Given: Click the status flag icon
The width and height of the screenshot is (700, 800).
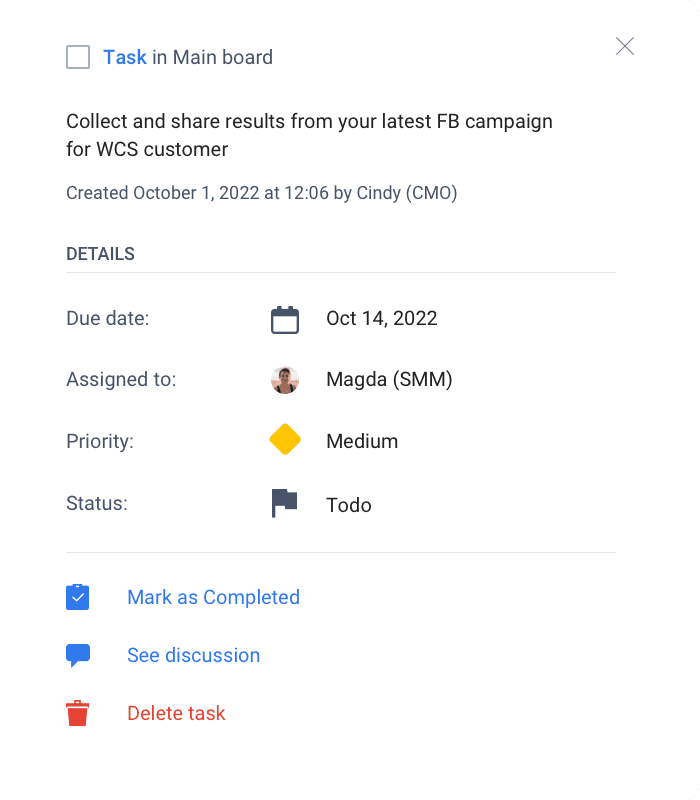Looking at the screenshot, I should click(285, 503).
